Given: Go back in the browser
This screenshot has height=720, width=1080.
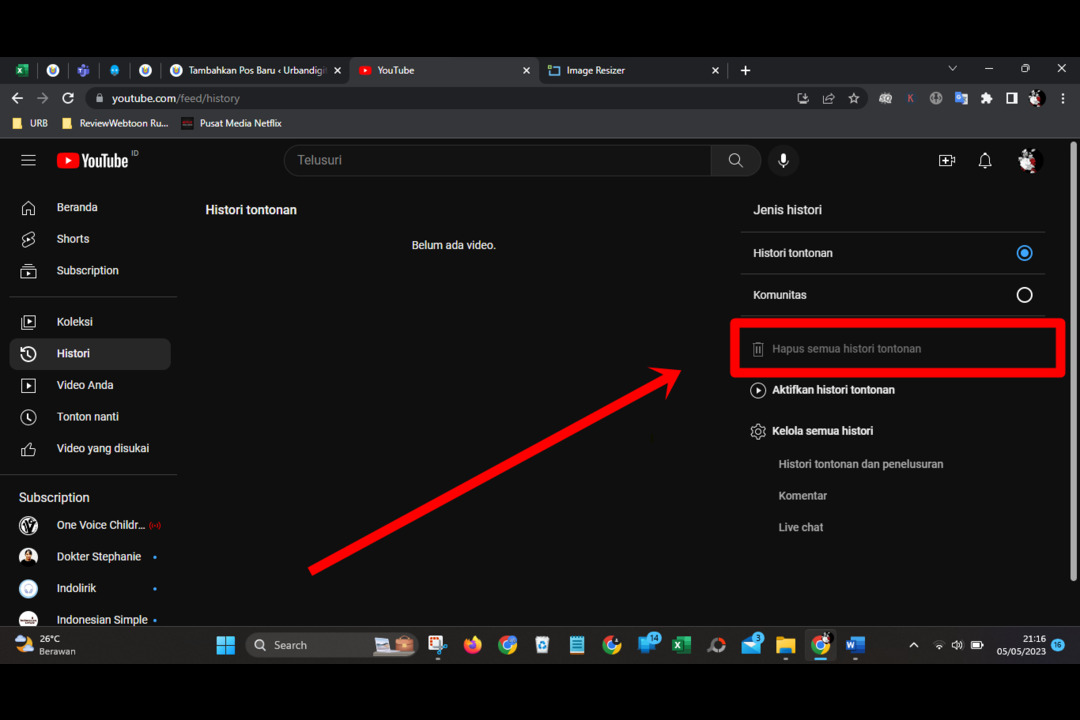Looking at the screenshot, I should (17, 99).
